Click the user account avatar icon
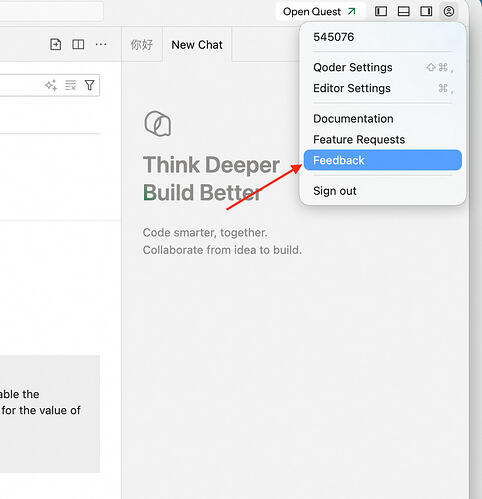This screenshot has width=482, height=499. pyautogui.click(x=449, y=11)
